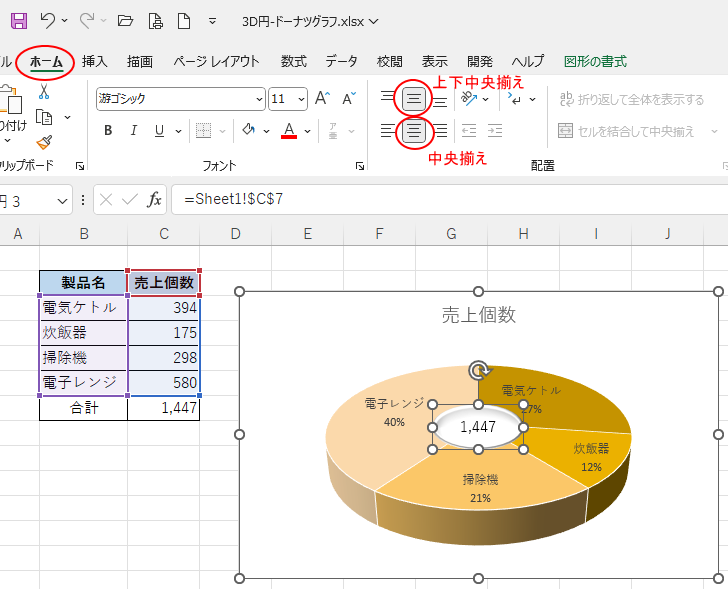Screen dimensions: 728x589
Task: Customize the quick access toolbar dropdown
Action: 212,21
